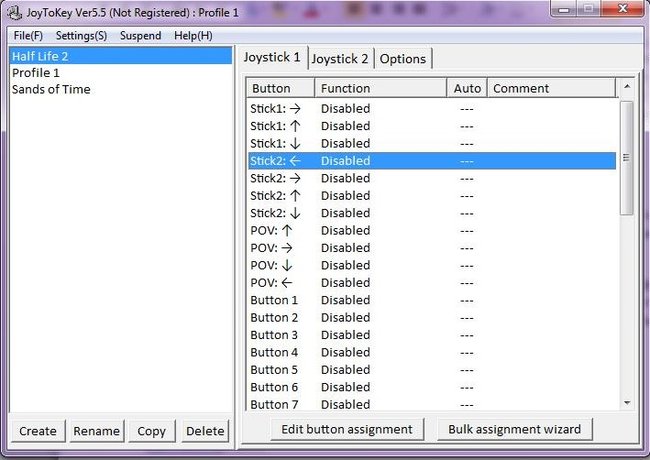Select the Button 3 row

[432, 335]
